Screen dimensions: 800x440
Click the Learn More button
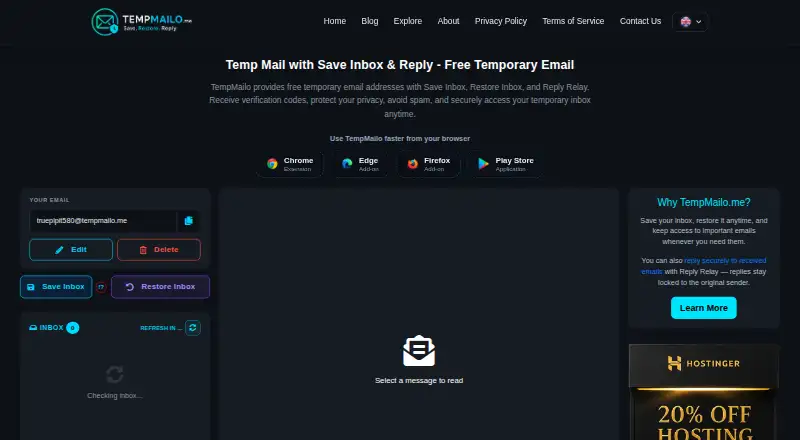704,308
